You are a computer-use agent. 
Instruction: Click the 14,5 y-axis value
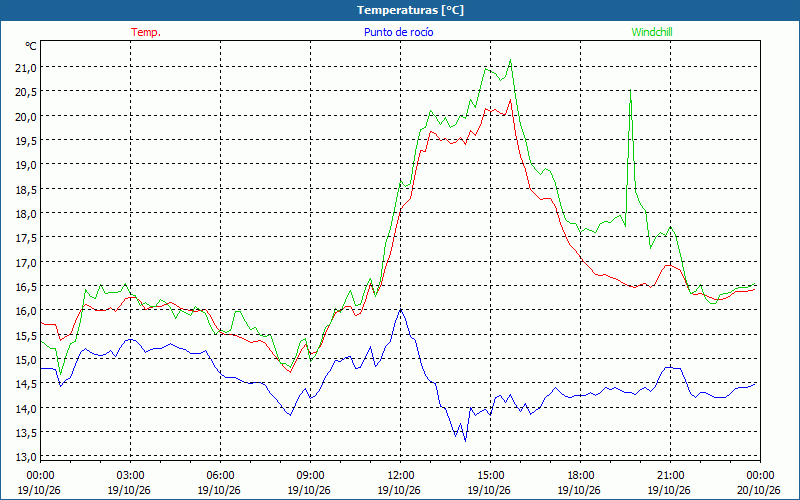pos(26,384)
